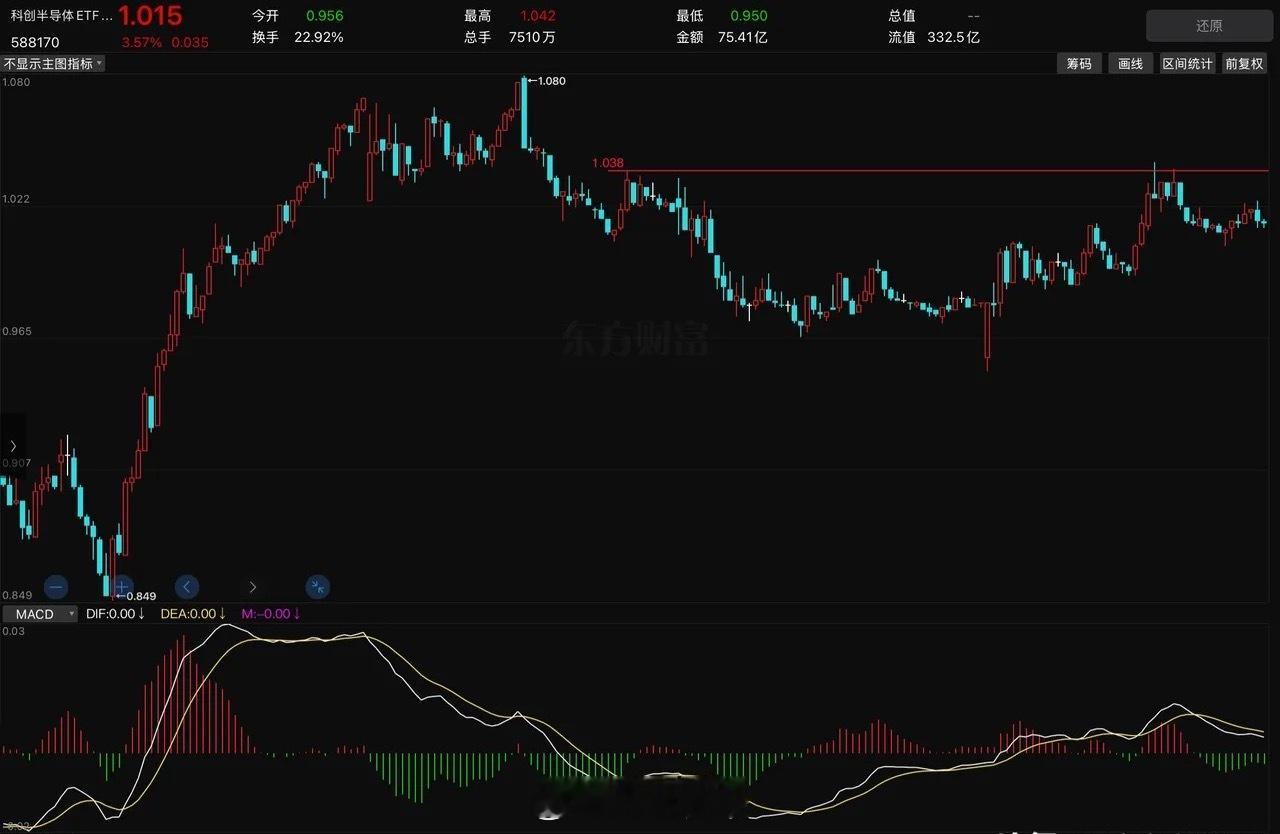Click the 科创半导体ETF name

62,15
